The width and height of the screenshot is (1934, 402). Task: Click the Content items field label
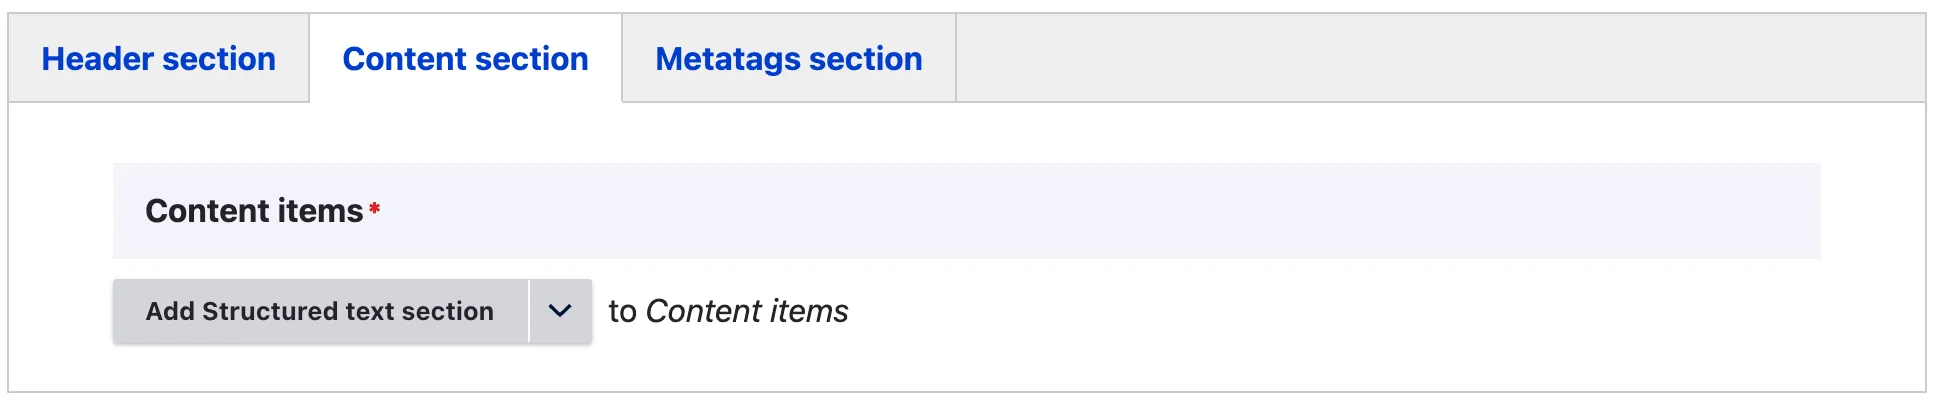(x=254, y=211)
